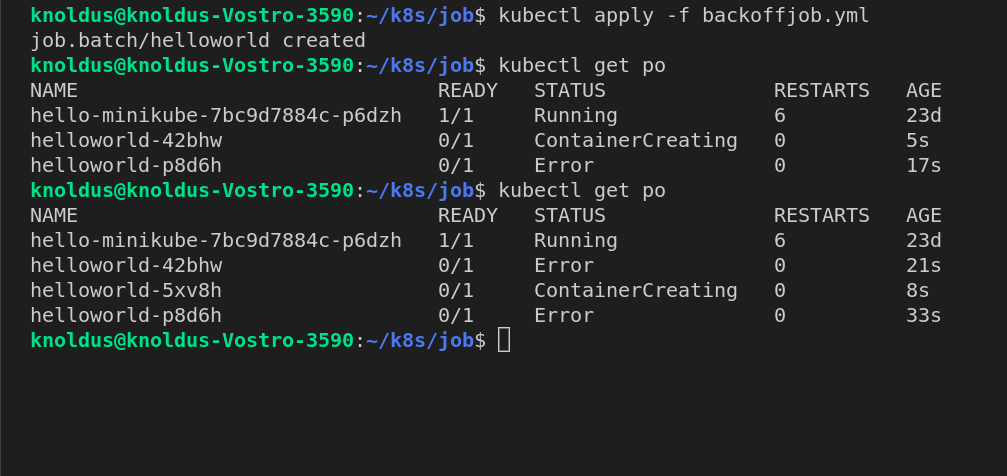Click the age value 33s

[x=924, y=315]
